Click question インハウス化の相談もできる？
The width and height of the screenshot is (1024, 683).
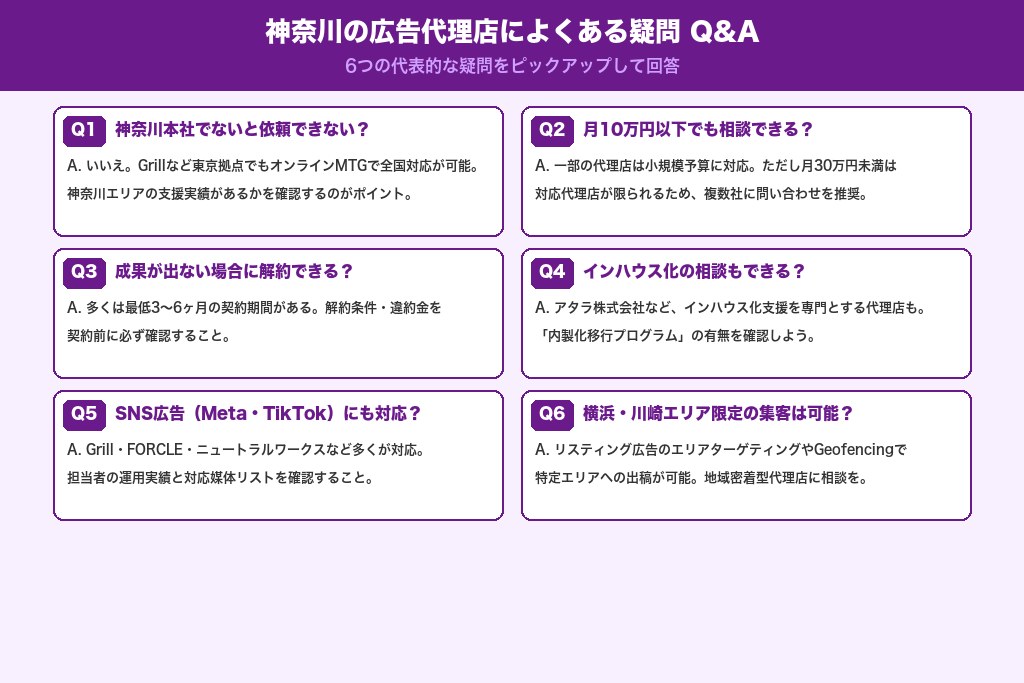pyautogui.click(x=694, y=271)
